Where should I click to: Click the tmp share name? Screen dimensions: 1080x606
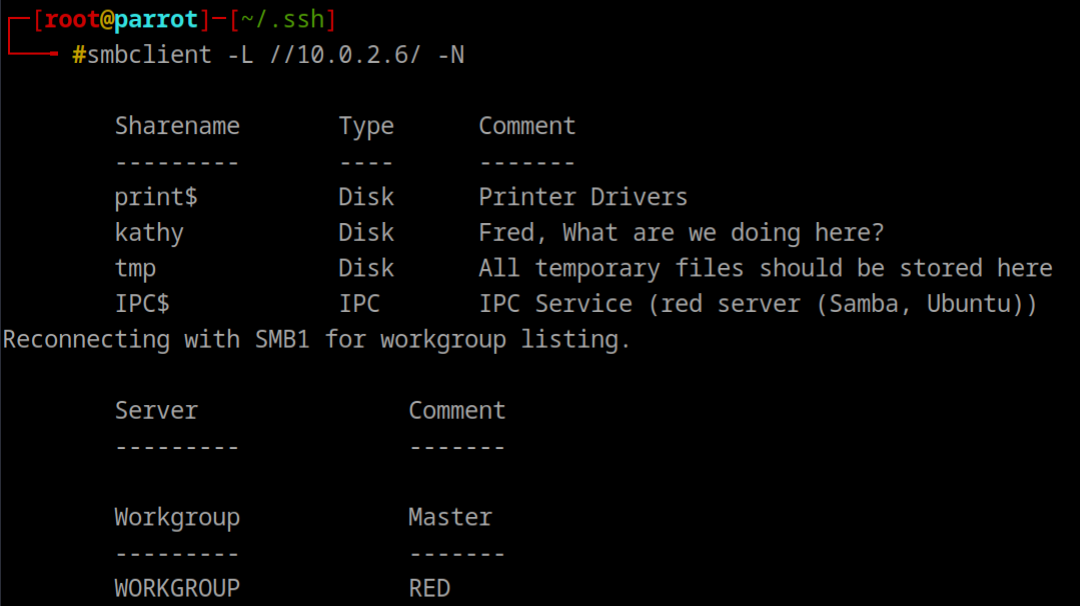(135, 268)
